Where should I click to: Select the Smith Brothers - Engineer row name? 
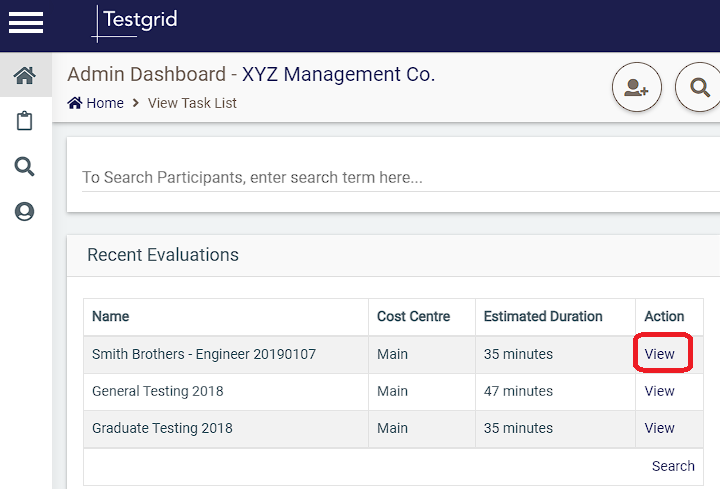coord(204,354)
